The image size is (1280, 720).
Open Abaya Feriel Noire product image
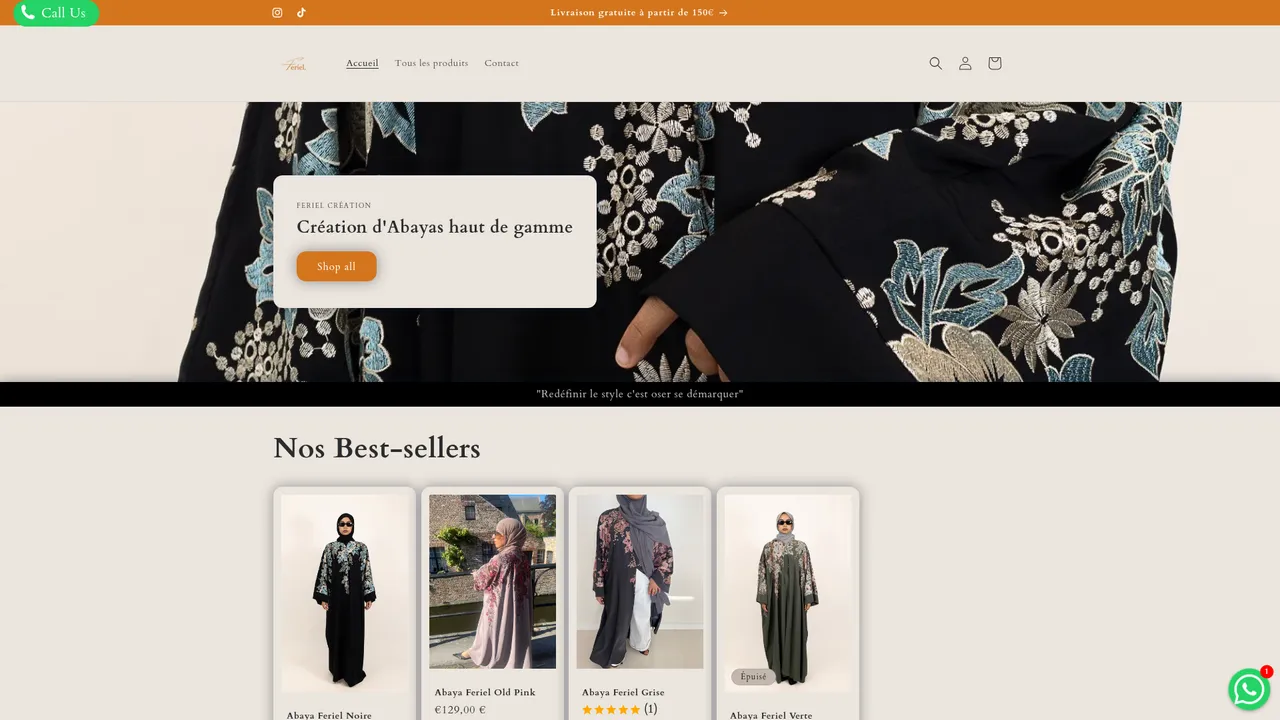[345, 592]
